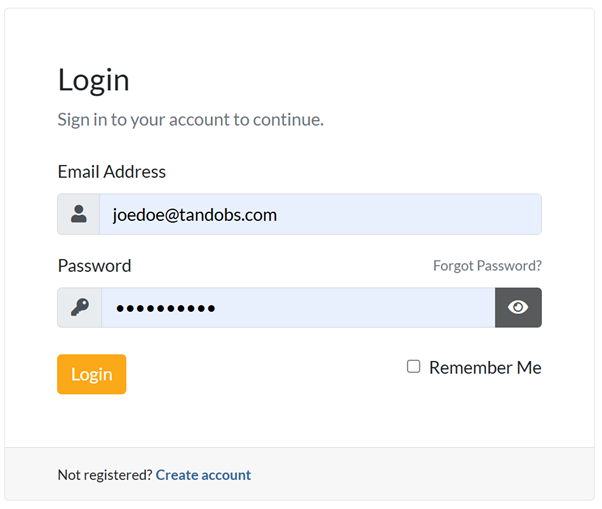
Task: Show password using the eye icon
Action: [518, 307]
